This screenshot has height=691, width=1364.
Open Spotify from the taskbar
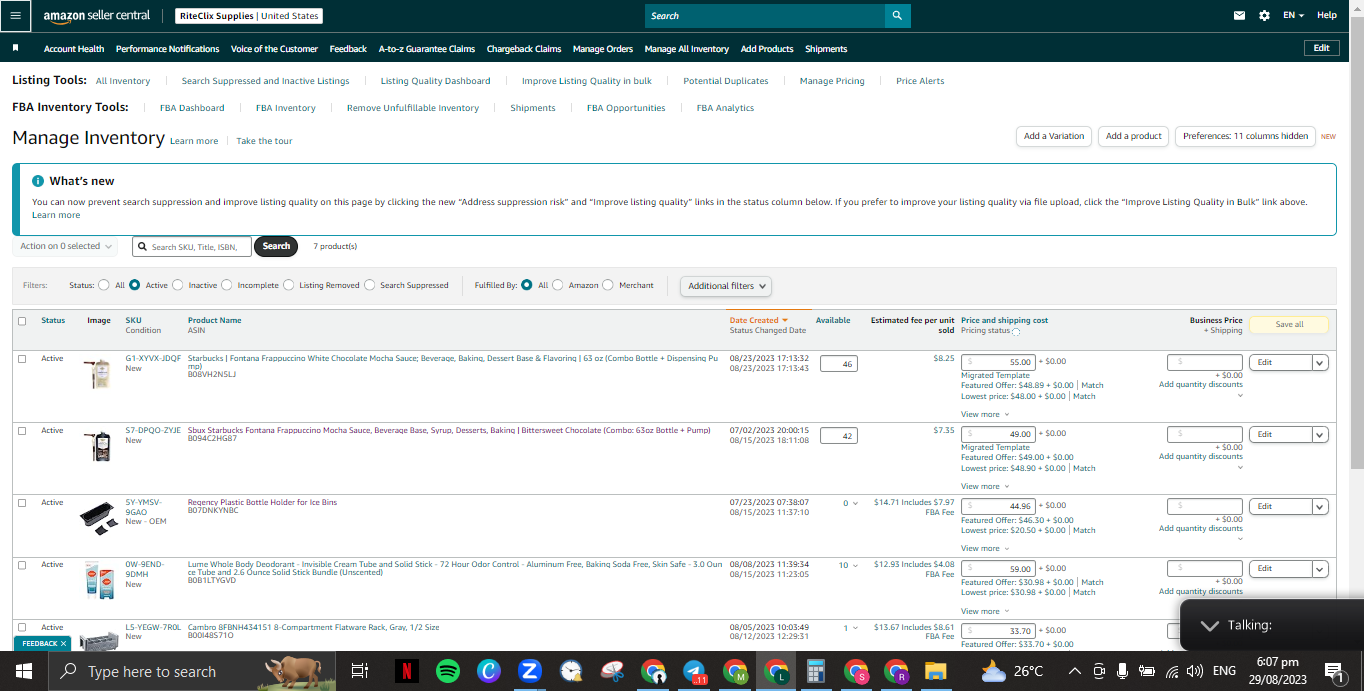point(448,671)
